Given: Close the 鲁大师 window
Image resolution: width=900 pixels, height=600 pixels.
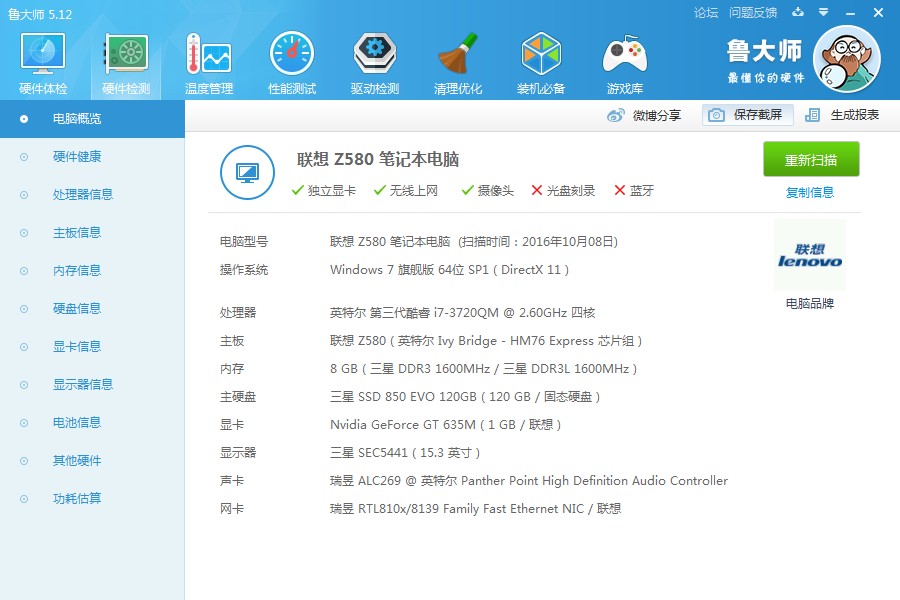Looking at the screenshot, I should click(878, 13).
